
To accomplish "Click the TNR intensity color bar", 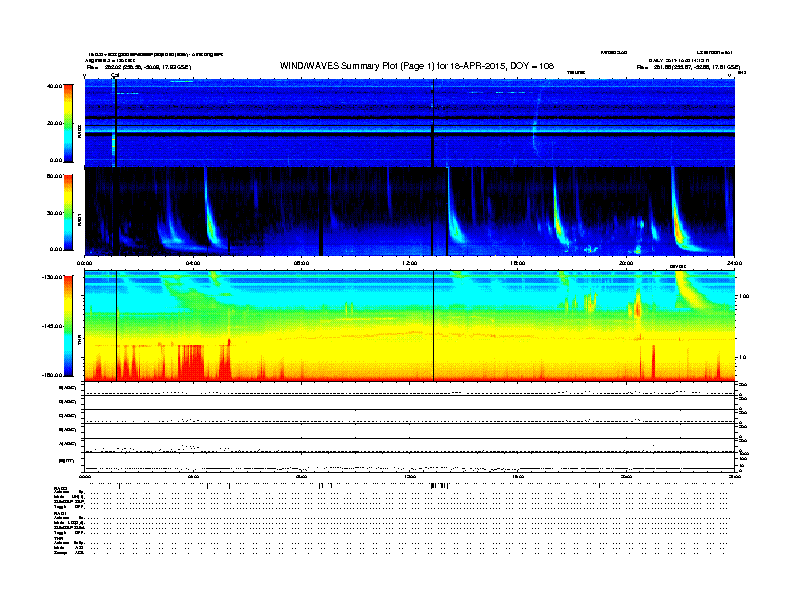I will (x=68, y=326).
